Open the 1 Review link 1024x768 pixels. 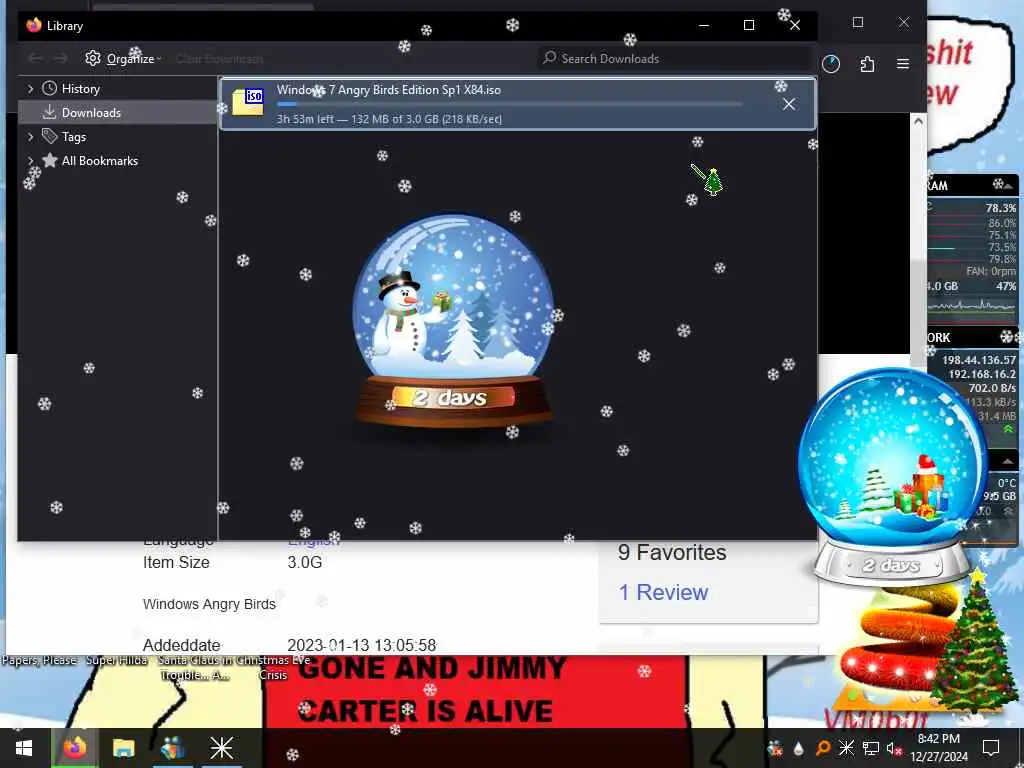tap(663, 592)
